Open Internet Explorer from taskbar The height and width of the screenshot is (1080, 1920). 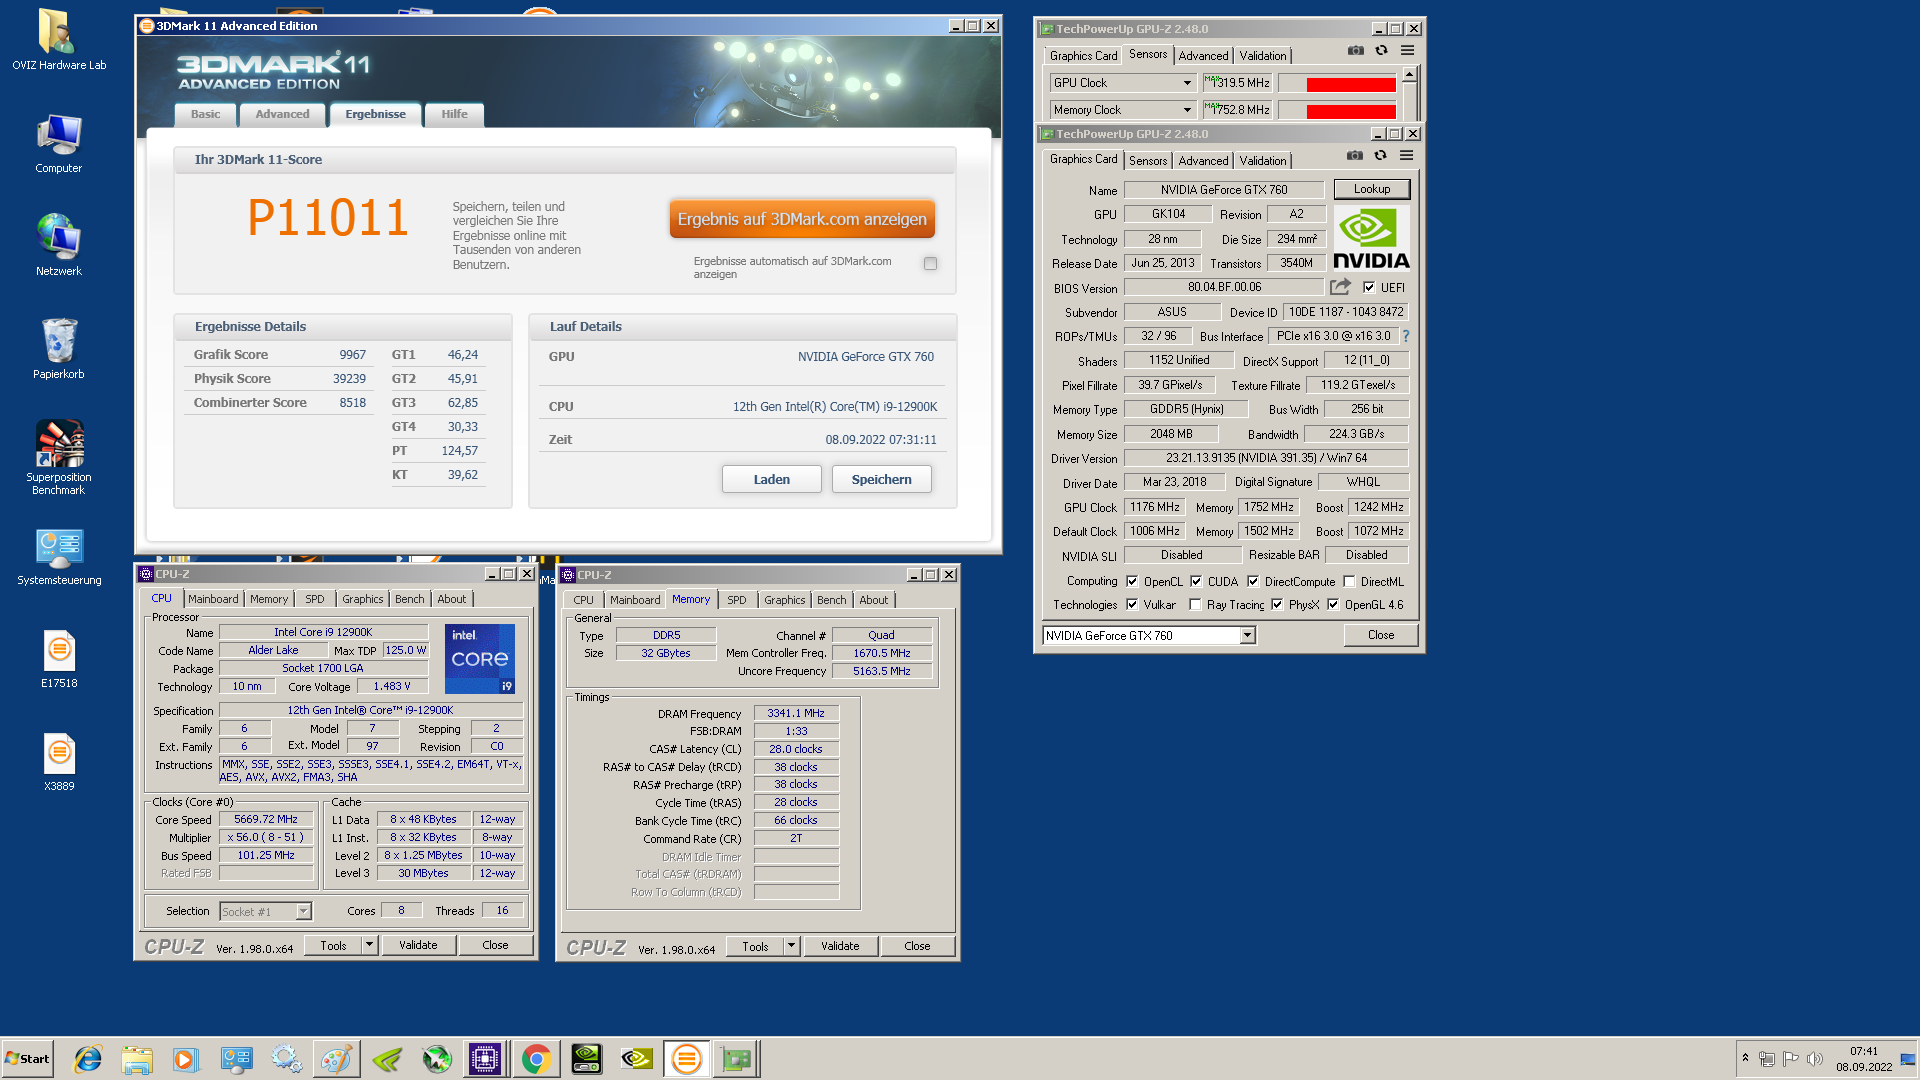pos(87,1059)
